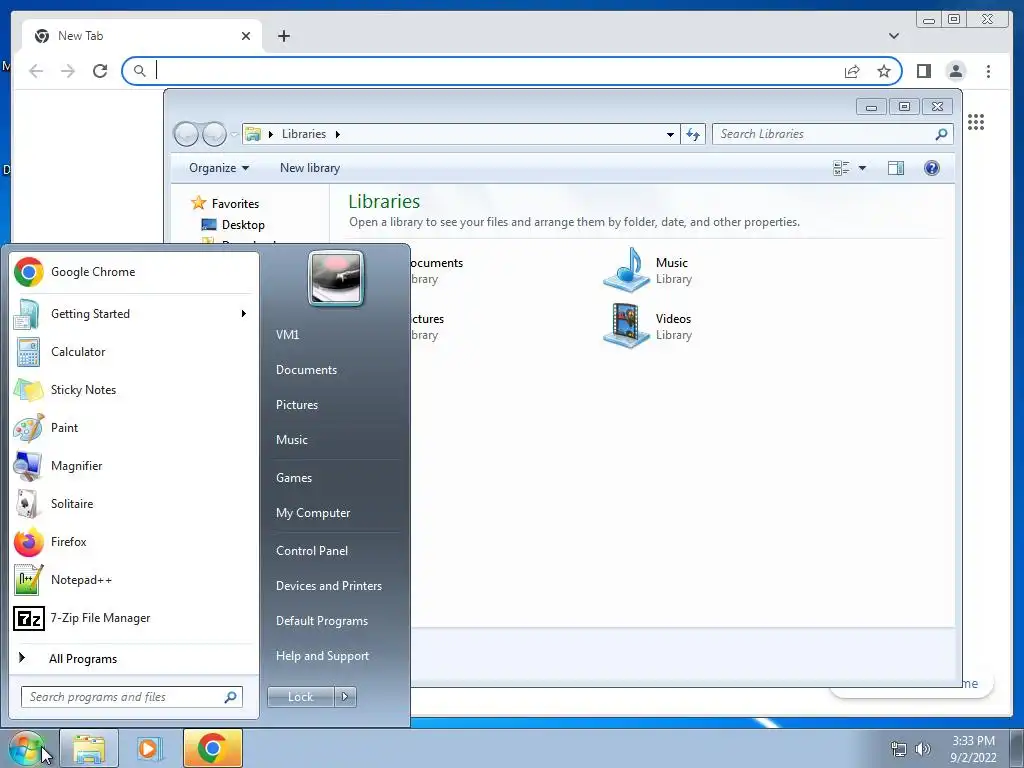This screenshot has height=768, width=1024.
Task: Click New library in Explorer toolbar
Action: (x=310, y=168)
